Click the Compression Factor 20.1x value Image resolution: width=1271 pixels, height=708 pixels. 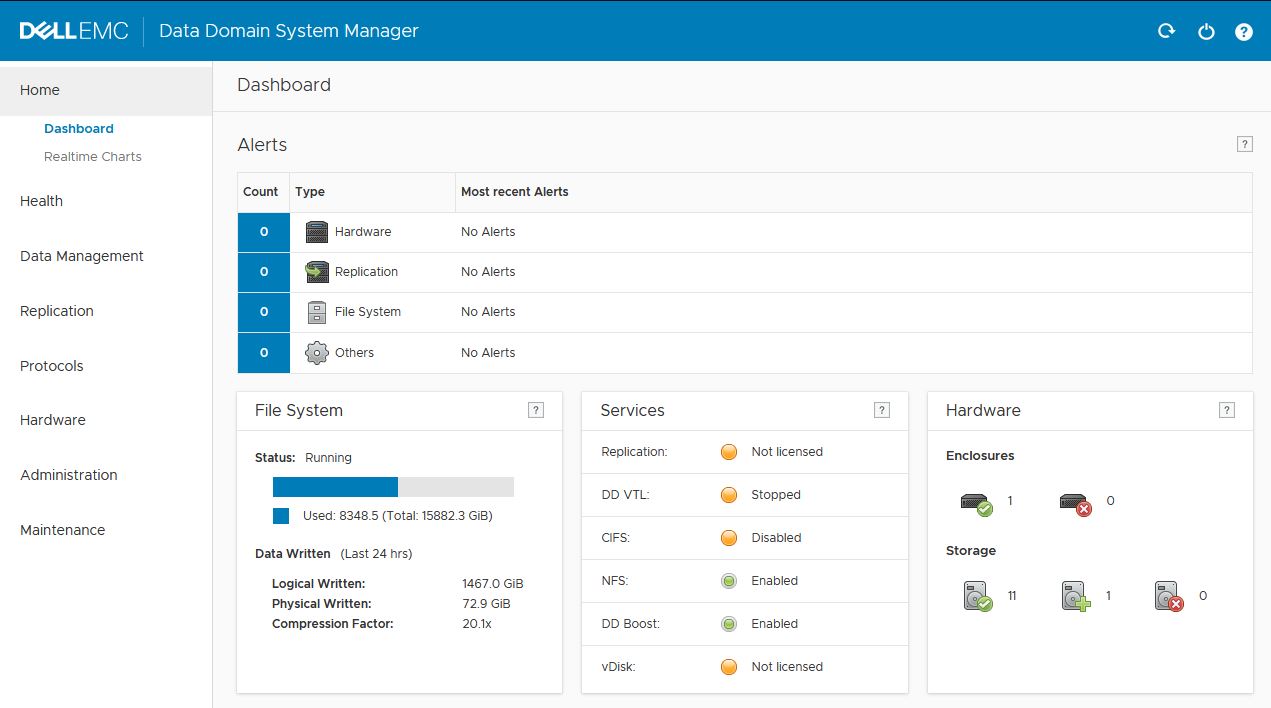click(477, 624)
